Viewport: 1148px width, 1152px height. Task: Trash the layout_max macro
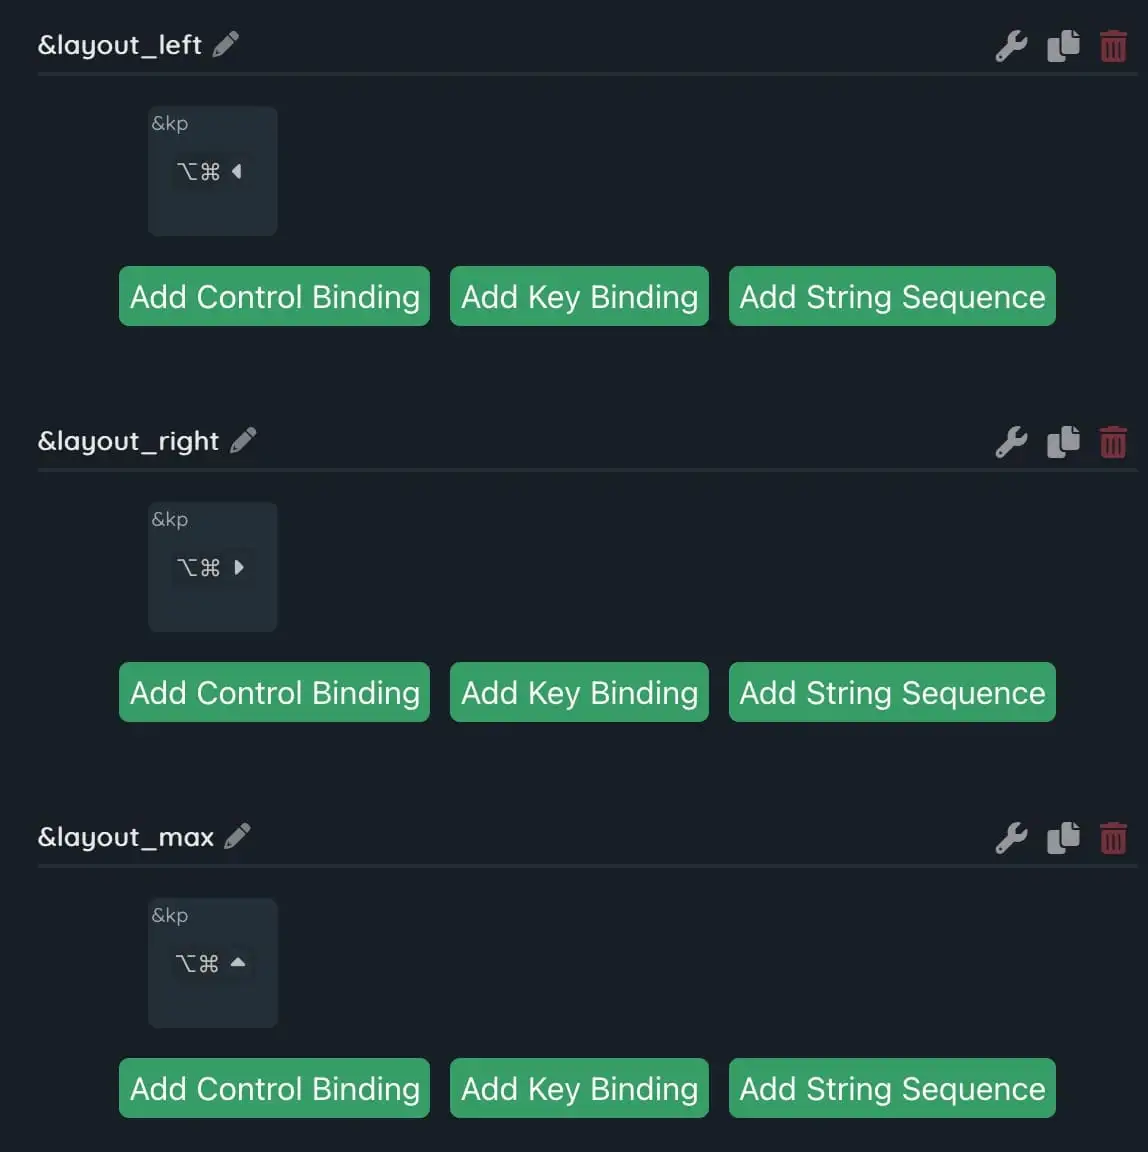1113,838
